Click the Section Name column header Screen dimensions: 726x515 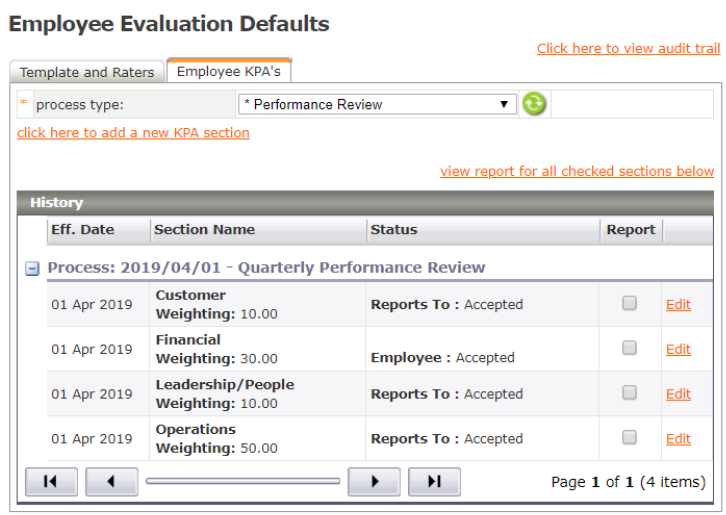(204, 229)
